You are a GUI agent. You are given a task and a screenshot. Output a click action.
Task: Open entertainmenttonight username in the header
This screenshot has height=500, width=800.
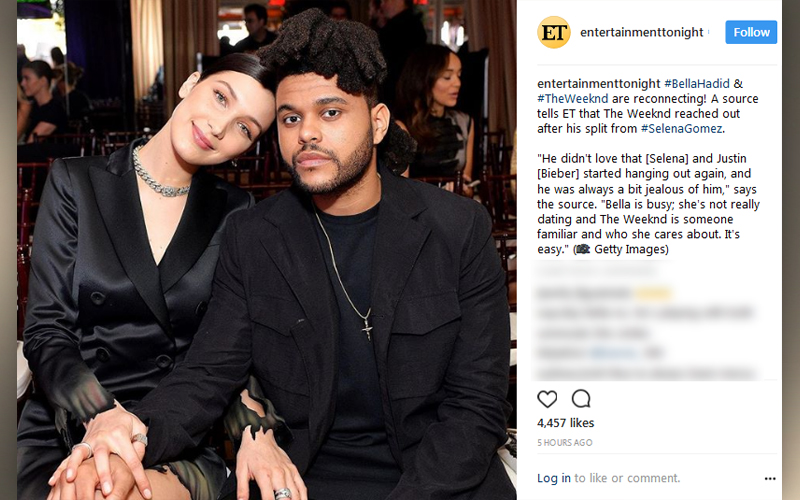click(x=641, y=32)
